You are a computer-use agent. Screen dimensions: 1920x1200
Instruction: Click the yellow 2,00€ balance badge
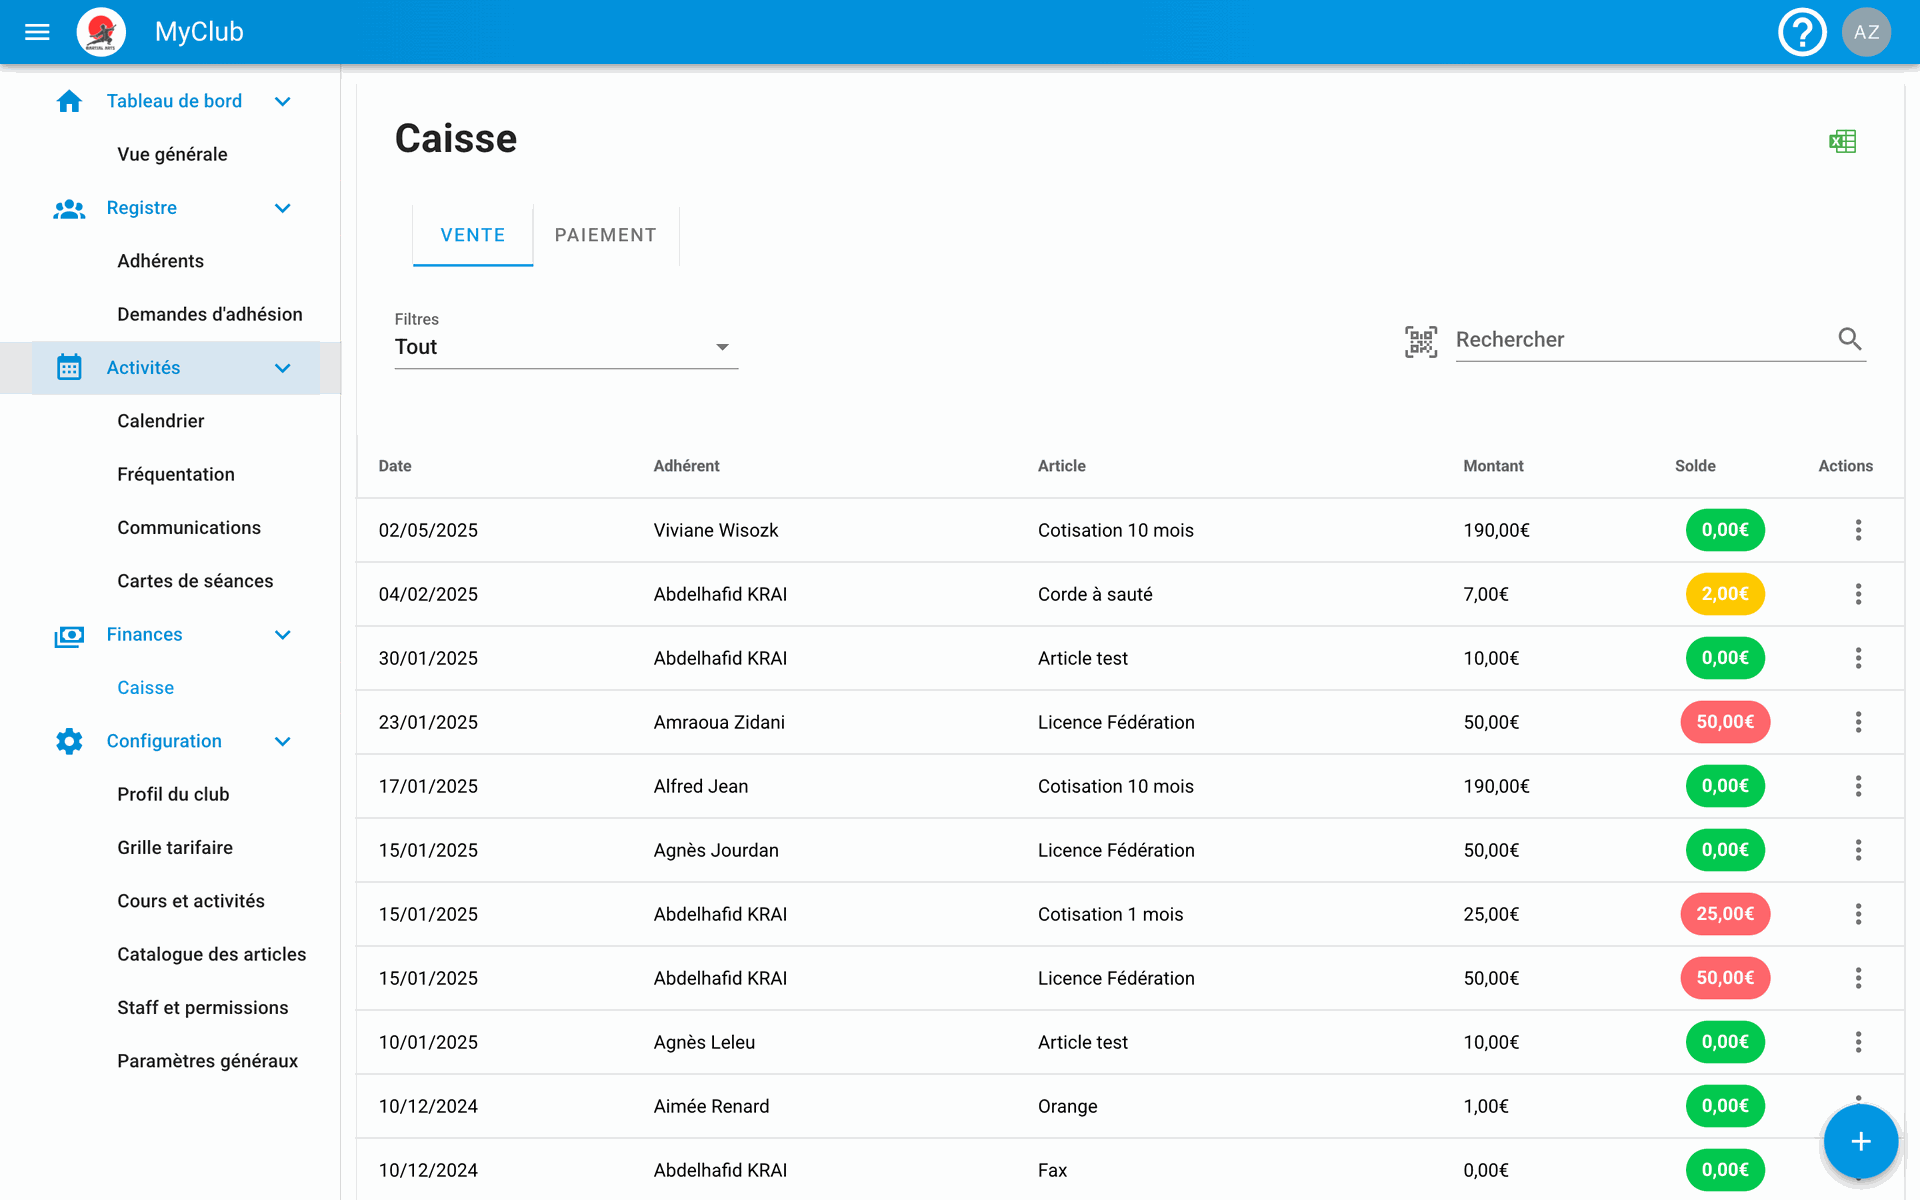(1724, 594)
